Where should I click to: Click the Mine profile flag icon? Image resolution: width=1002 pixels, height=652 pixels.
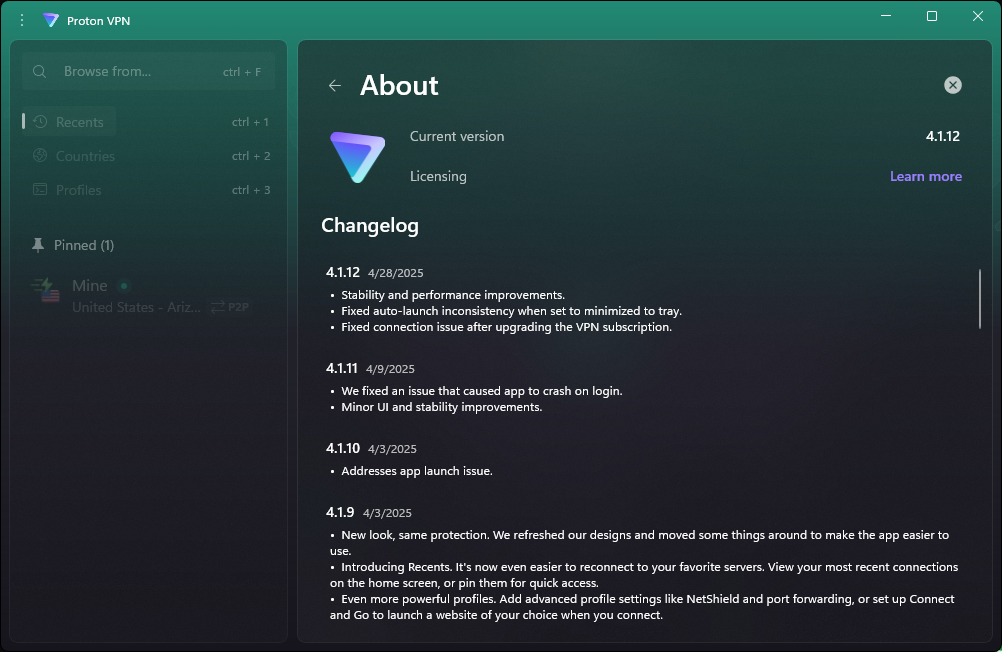47,290
